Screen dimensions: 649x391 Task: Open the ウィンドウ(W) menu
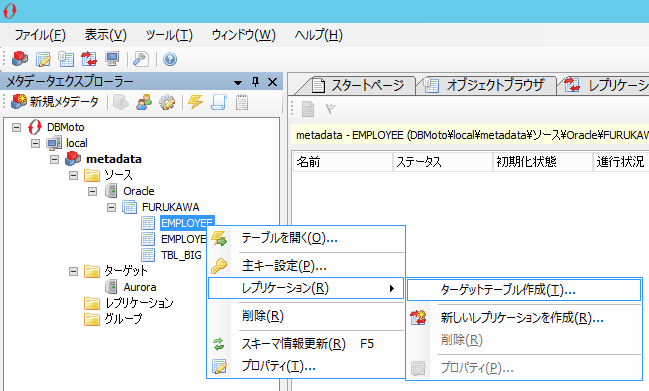point(243,35)
